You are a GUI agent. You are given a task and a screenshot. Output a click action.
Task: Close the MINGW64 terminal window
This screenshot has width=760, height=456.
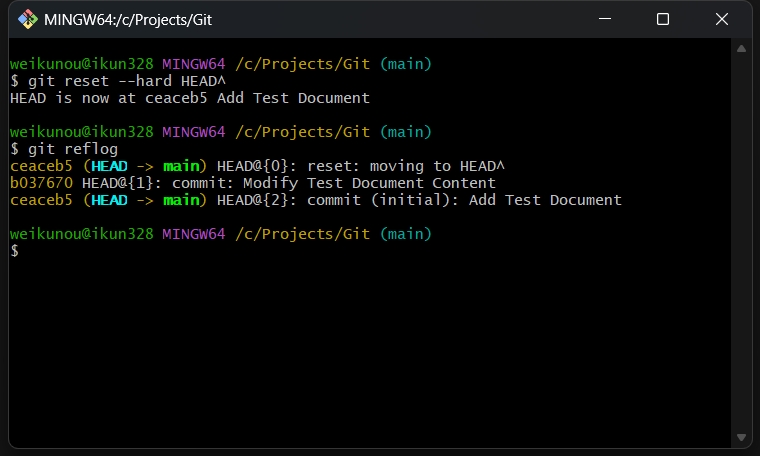pos(722,19)
